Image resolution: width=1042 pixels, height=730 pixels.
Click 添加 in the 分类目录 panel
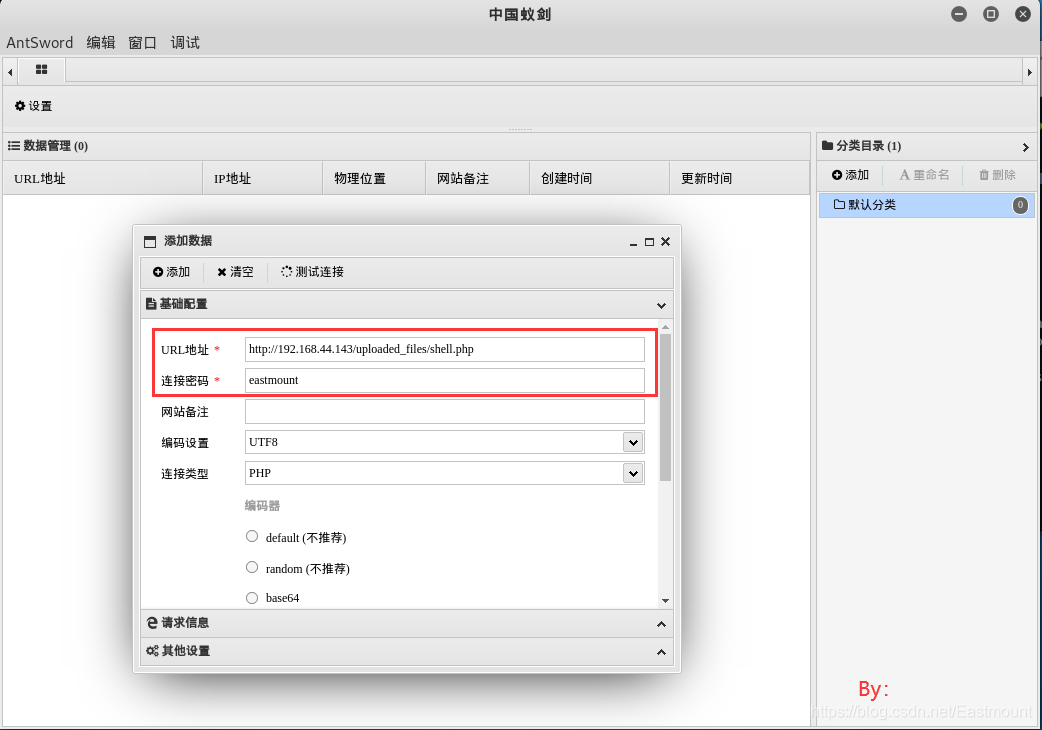(851, 175)
